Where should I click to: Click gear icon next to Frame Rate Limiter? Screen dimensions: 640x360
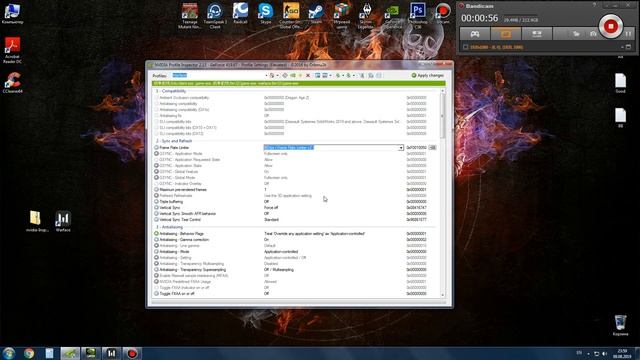pyautogui.click(x=156, y=148)
